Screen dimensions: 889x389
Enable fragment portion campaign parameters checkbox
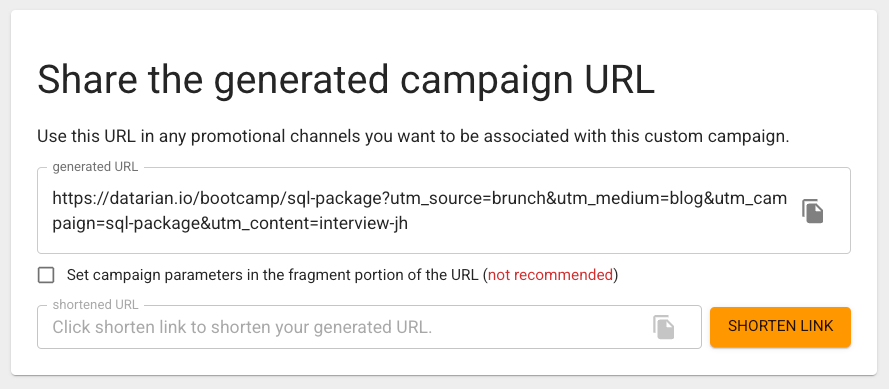tap(46, 276)
